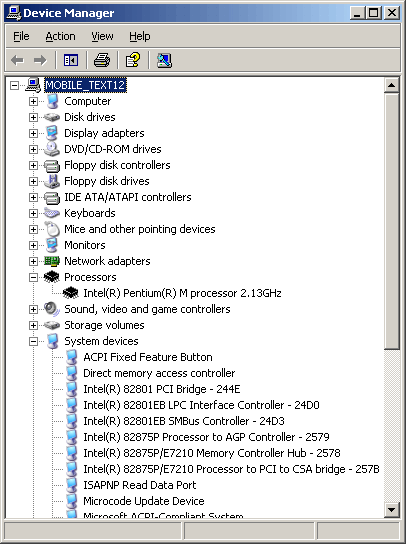Expand the Monitors category
The image size is (406, 544).
[33, 245]
